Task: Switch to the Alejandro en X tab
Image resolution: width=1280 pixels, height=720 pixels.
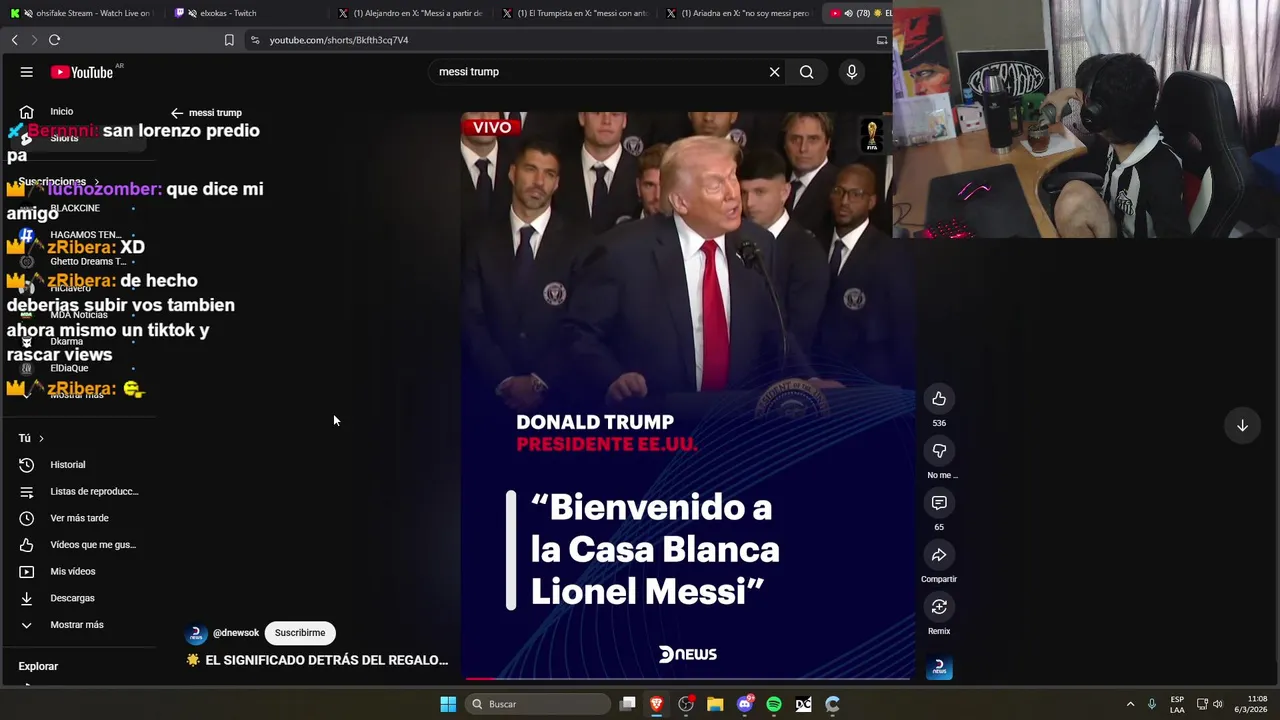Action: click(x=410, y=13)
